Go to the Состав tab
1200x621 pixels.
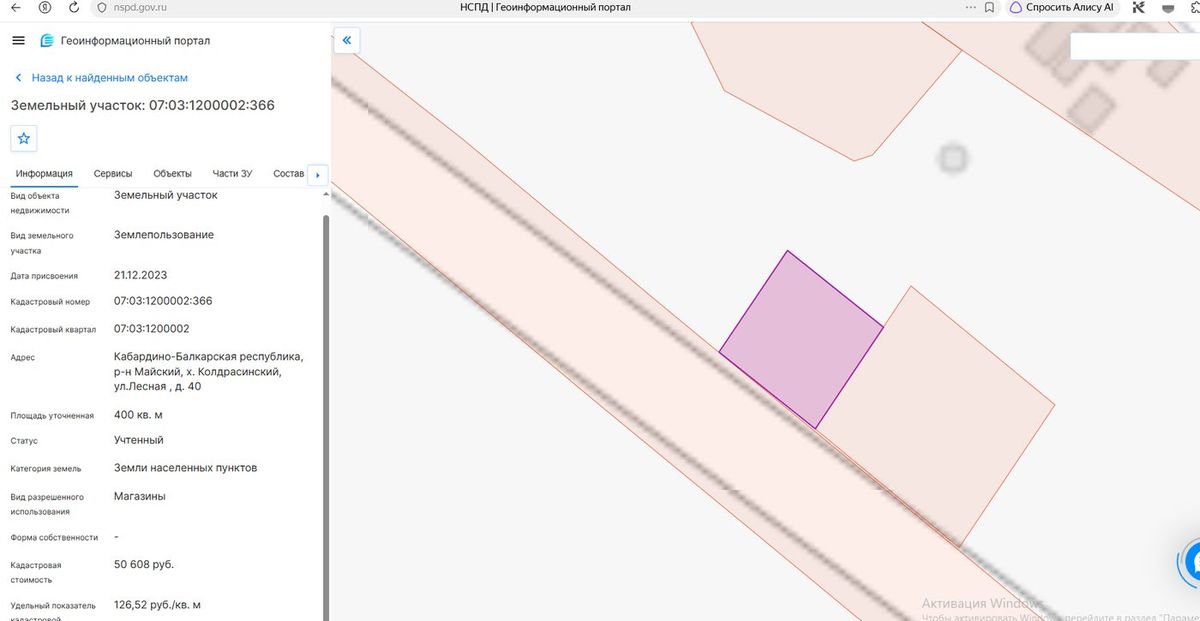(x=288, y=174)
